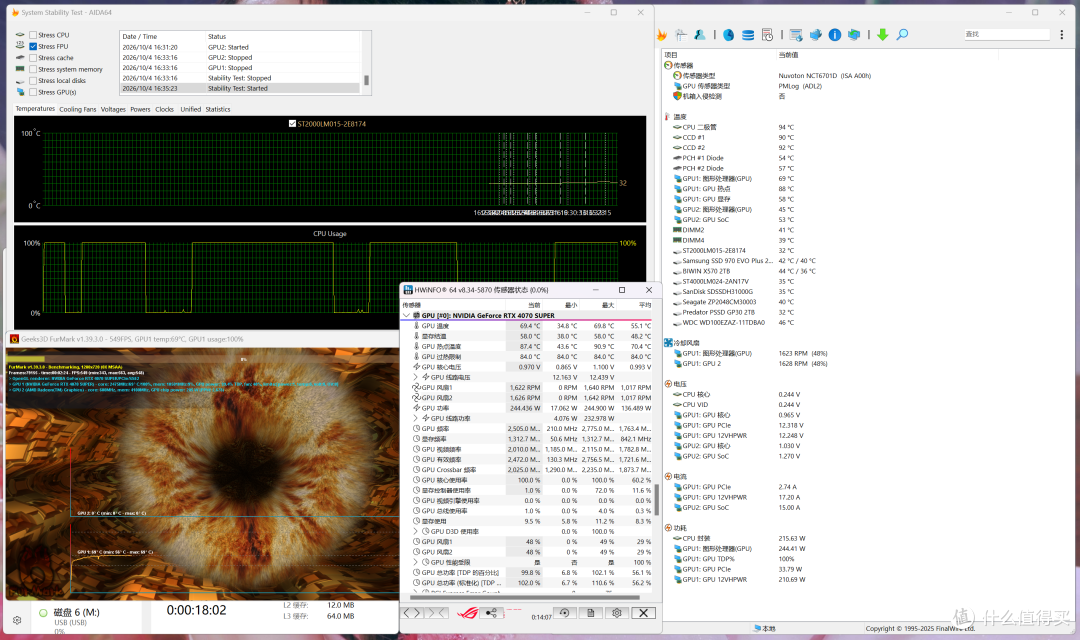This screenshot has width=1080, height=640.
Task: Click the green download arrow icon
Action: [x=882, y=34]
